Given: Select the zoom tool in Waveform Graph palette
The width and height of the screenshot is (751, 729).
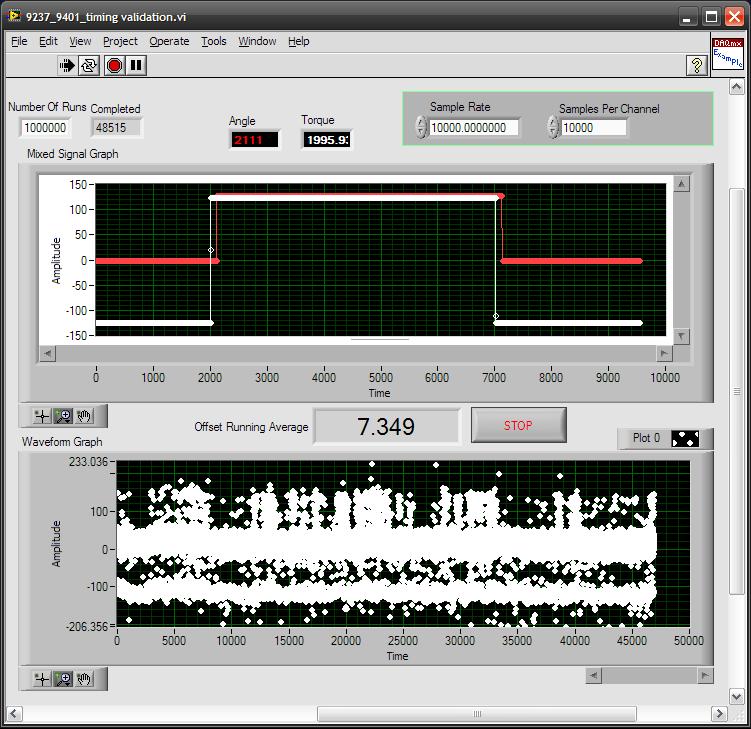Looking at the screenshot, I should (x=63, y=679).
